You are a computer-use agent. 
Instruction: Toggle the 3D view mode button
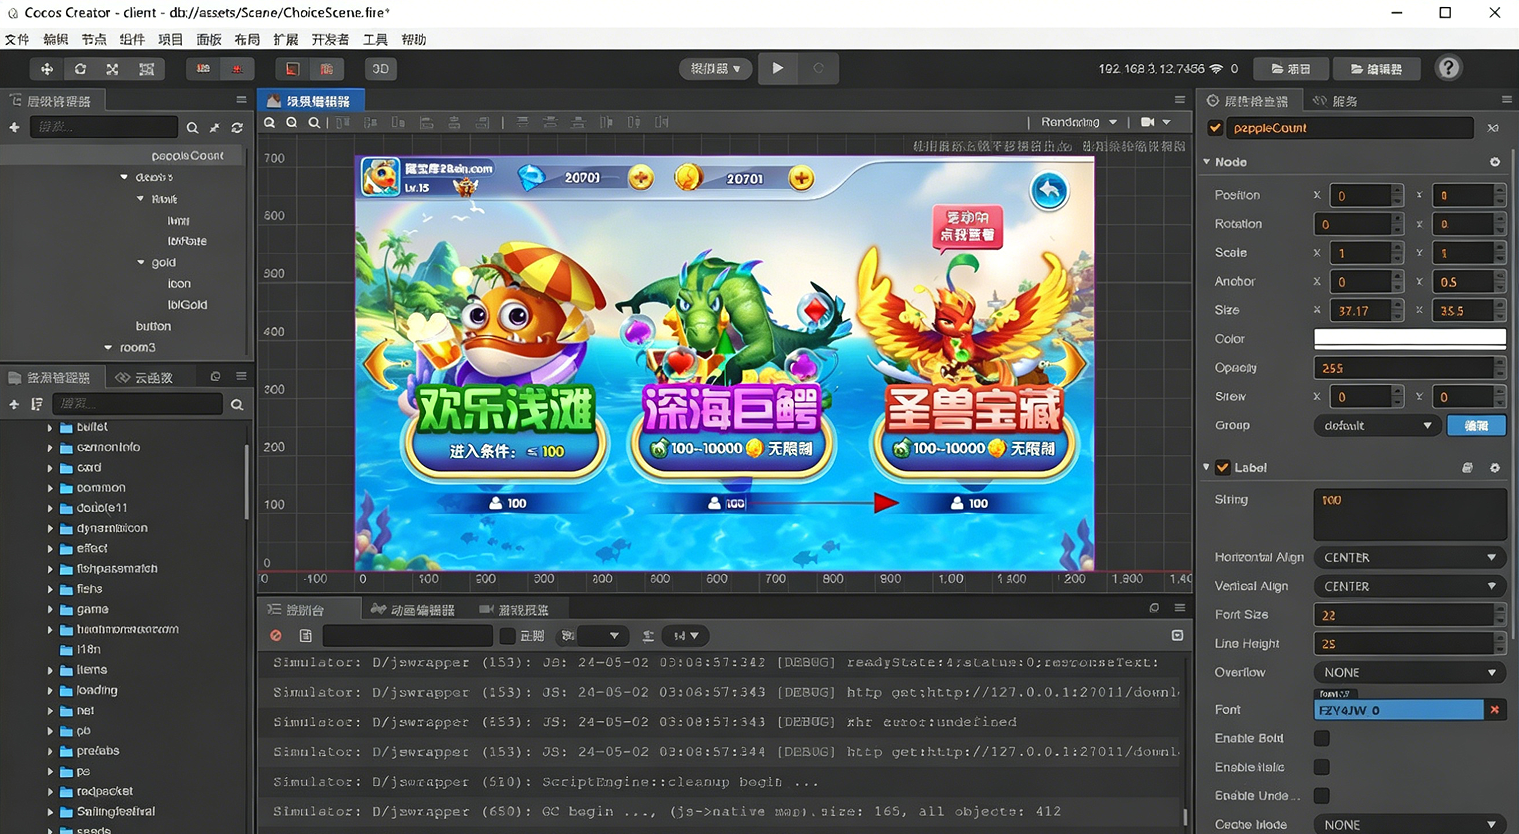tap(380, 69)
